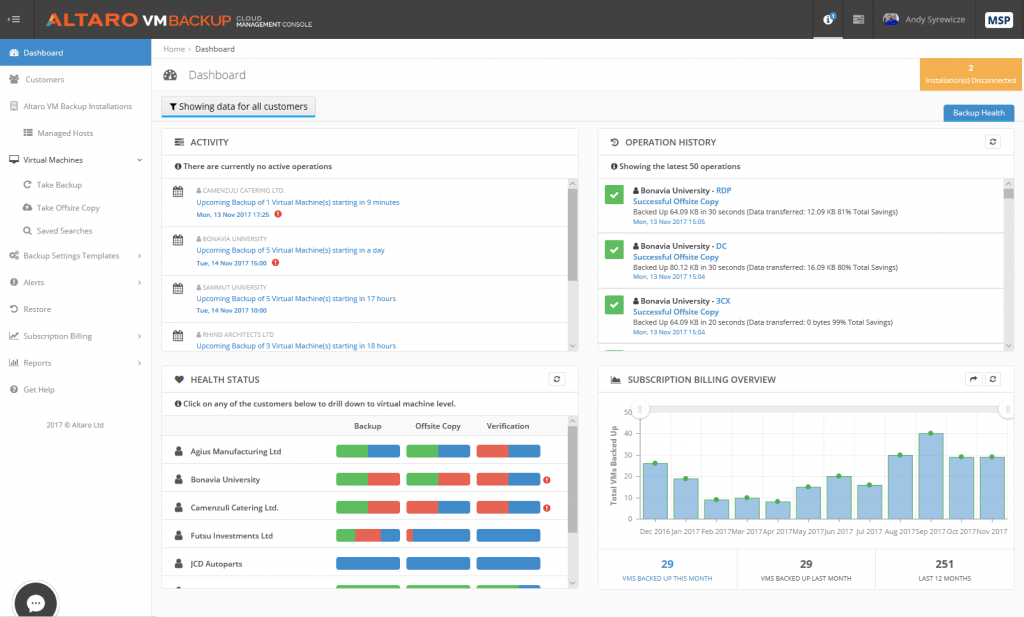Open the live chat bubble
The height and width of the screenshot is (617, 1024).
tap(35, 603)
